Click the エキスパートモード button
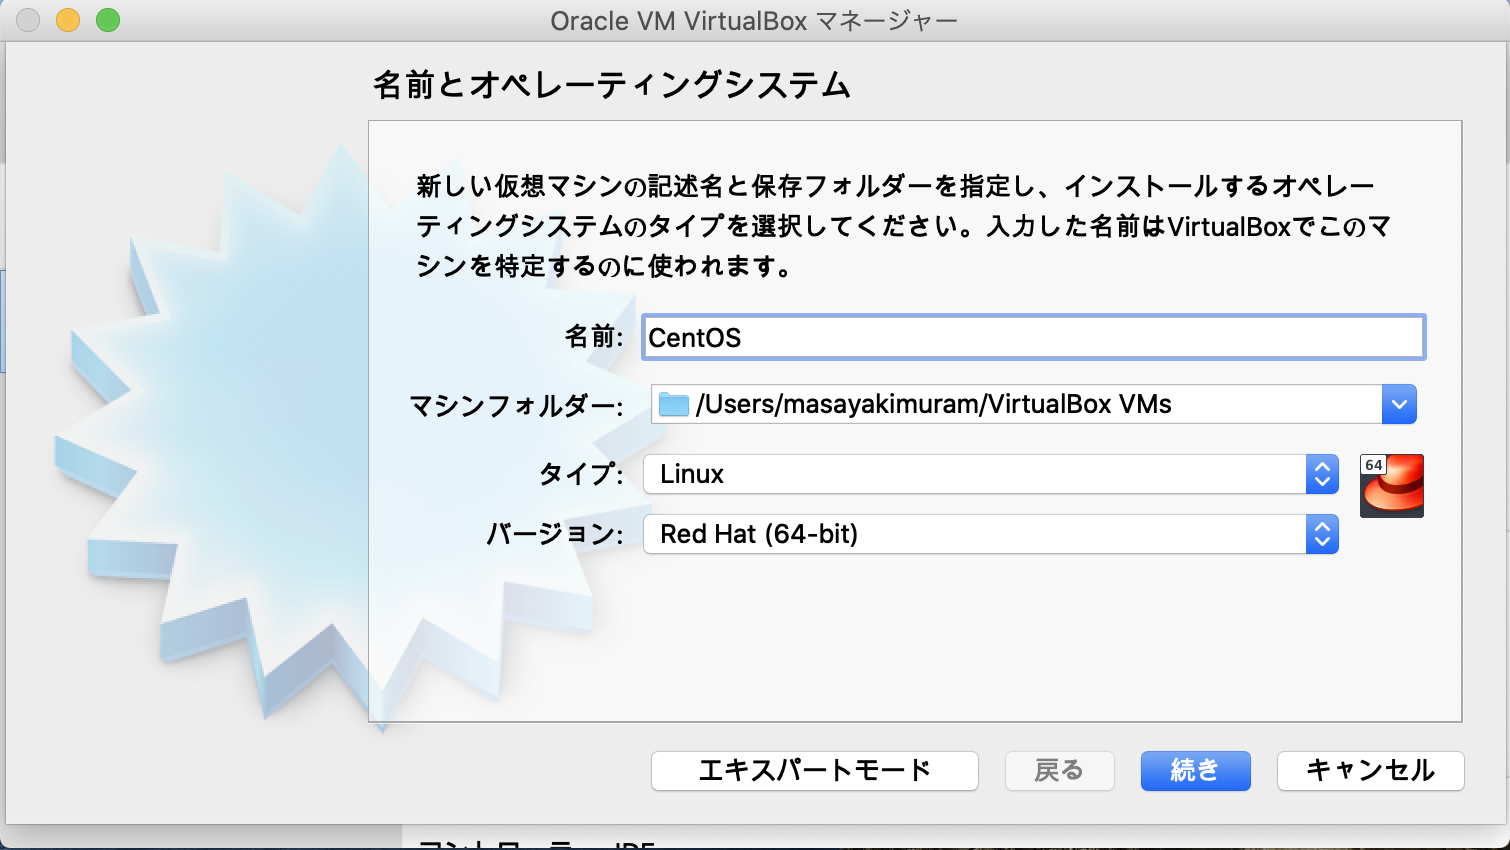 (815, 771)
